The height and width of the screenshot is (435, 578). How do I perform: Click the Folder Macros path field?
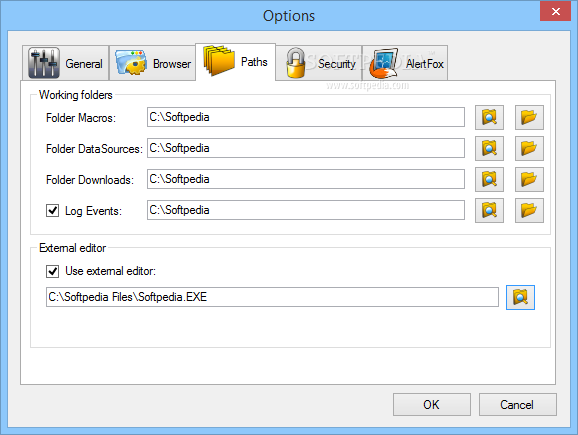click(306, 117)
